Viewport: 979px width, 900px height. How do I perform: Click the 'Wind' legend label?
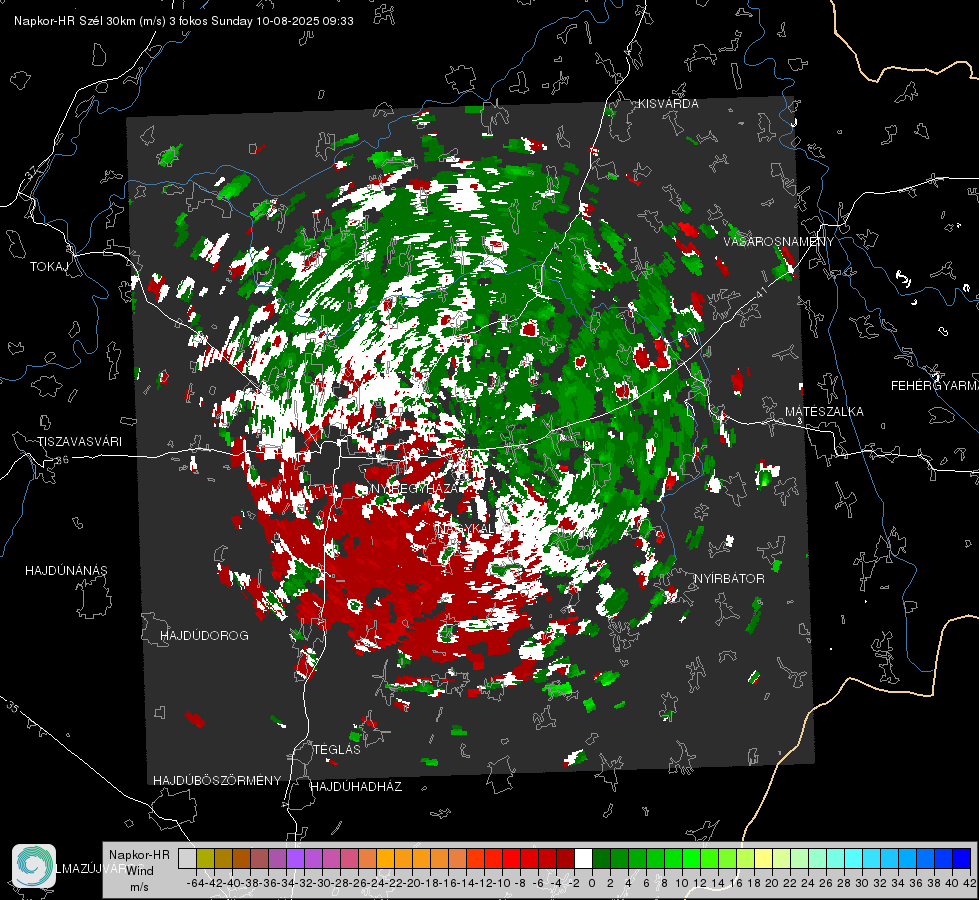tap(140, 871)
